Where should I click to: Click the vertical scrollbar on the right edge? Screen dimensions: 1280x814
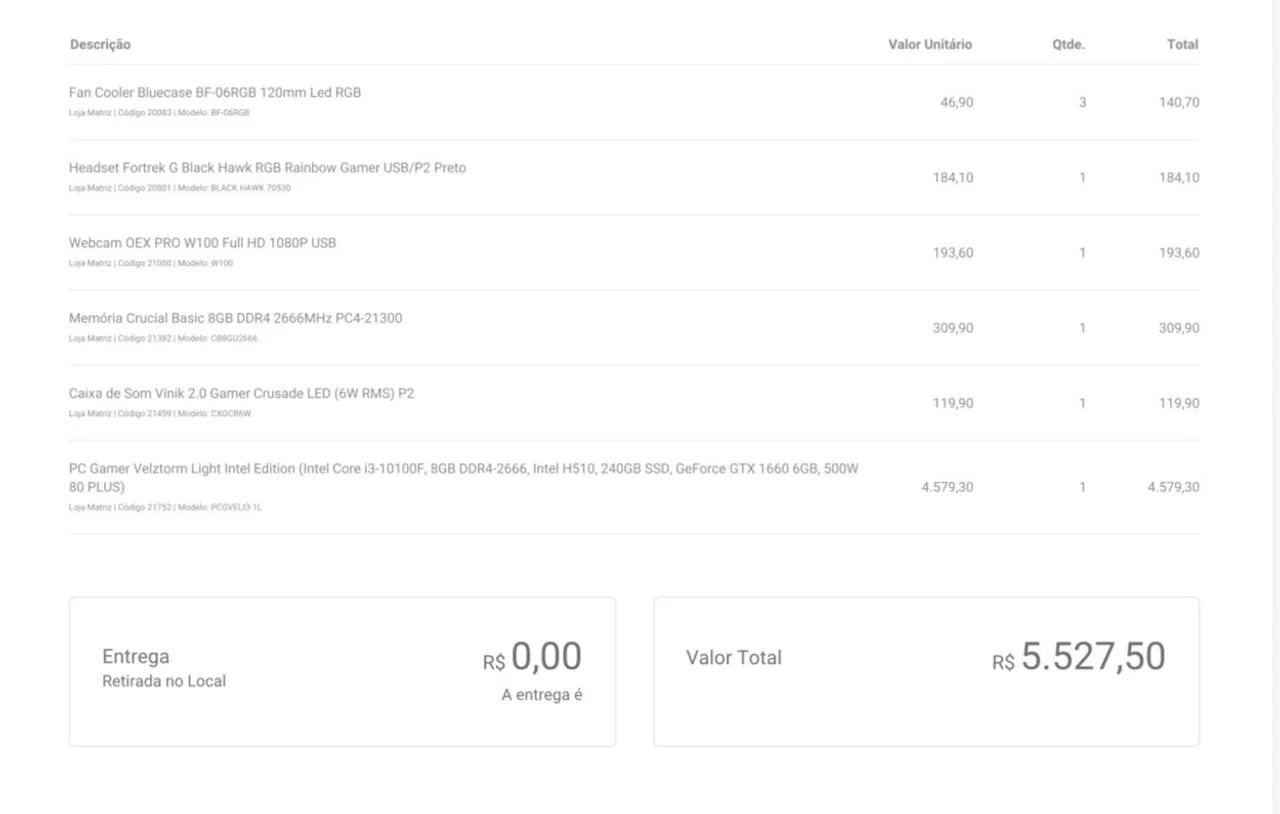[x=1274, y=400]
